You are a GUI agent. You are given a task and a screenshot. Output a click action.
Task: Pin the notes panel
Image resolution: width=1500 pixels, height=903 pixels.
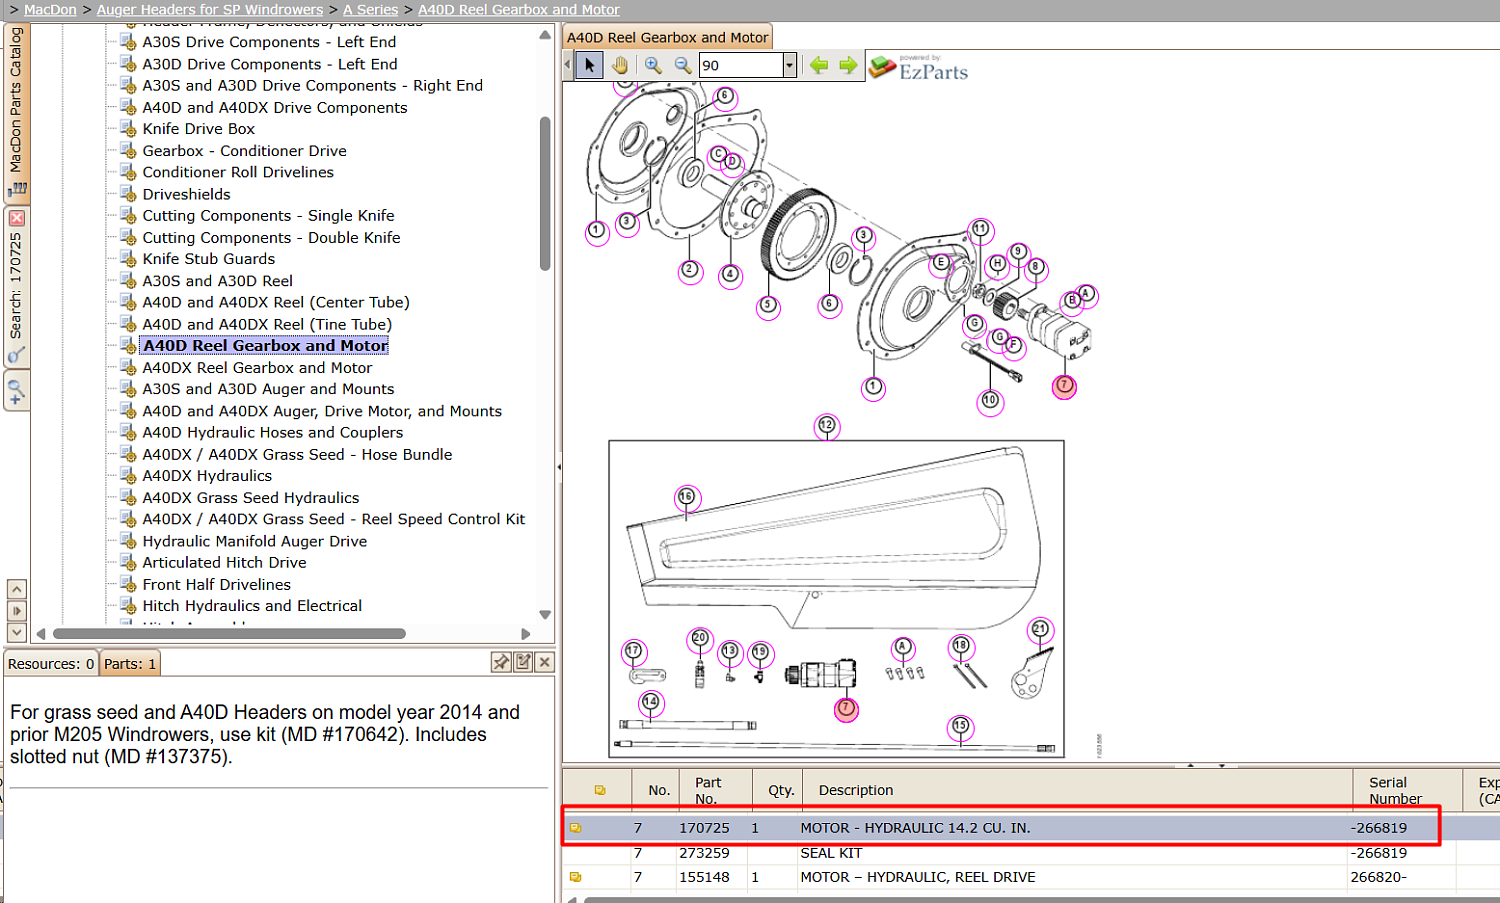(x=501, y=662)
